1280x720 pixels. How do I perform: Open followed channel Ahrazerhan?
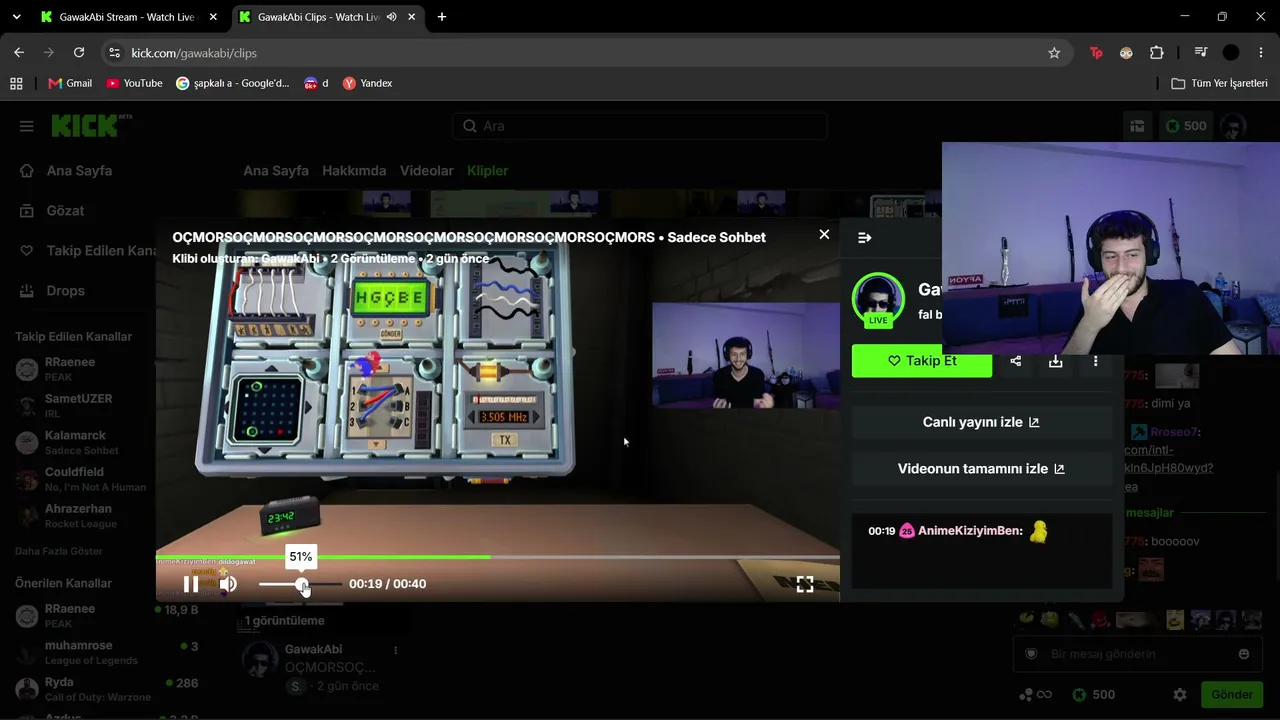point(78,516)
